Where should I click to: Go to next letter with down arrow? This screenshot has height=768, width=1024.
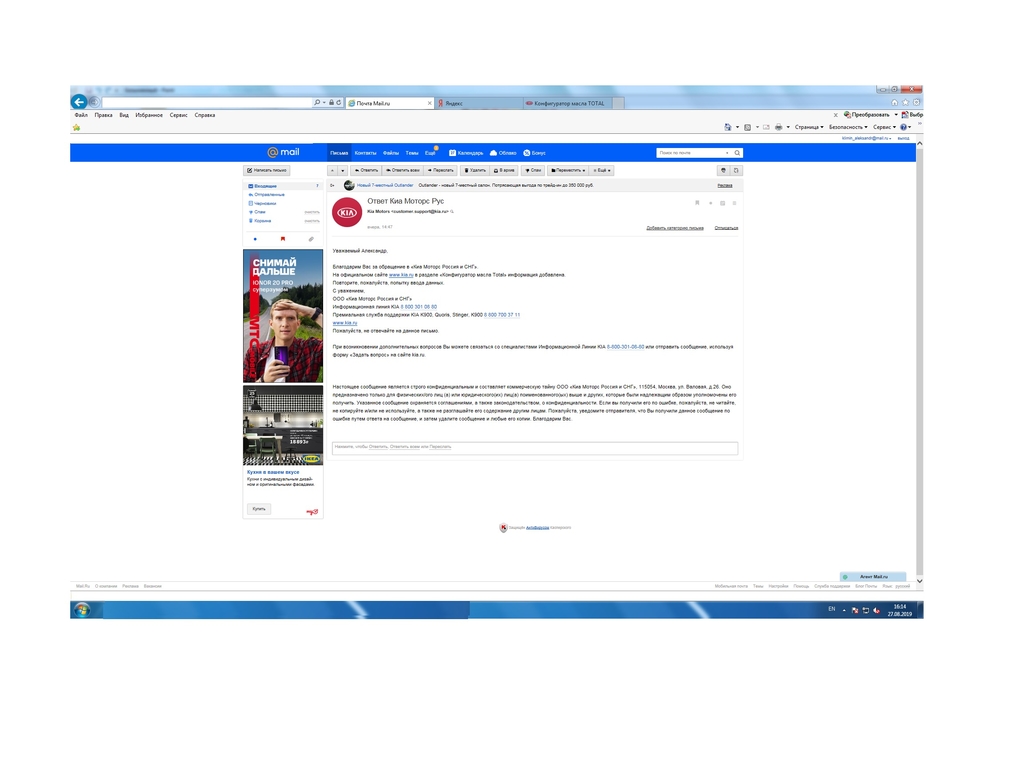click(342, 170)
